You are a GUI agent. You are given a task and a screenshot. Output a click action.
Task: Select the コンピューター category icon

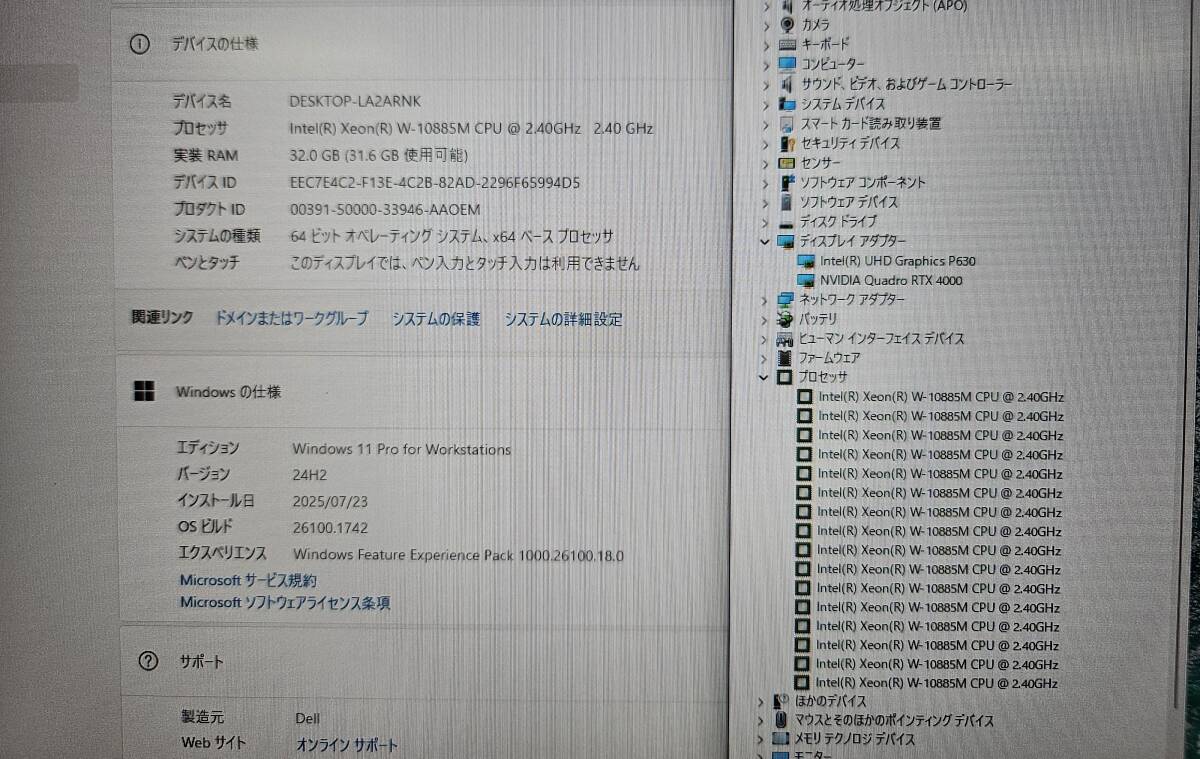pyautogui.click(x=787, y=64)
